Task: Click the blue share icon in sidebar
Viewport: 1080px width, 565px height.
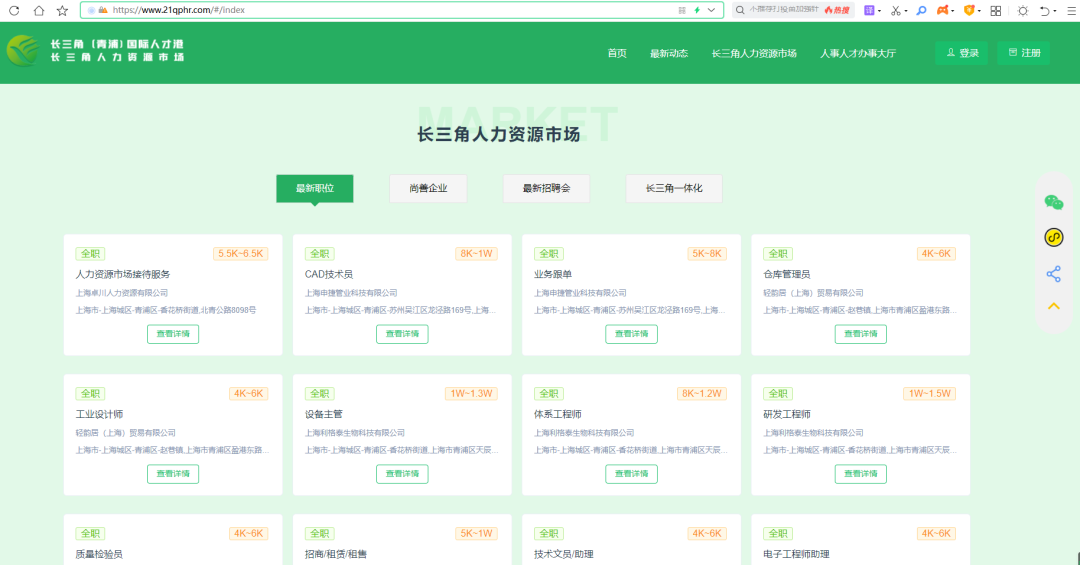Action: point(1054,274)
